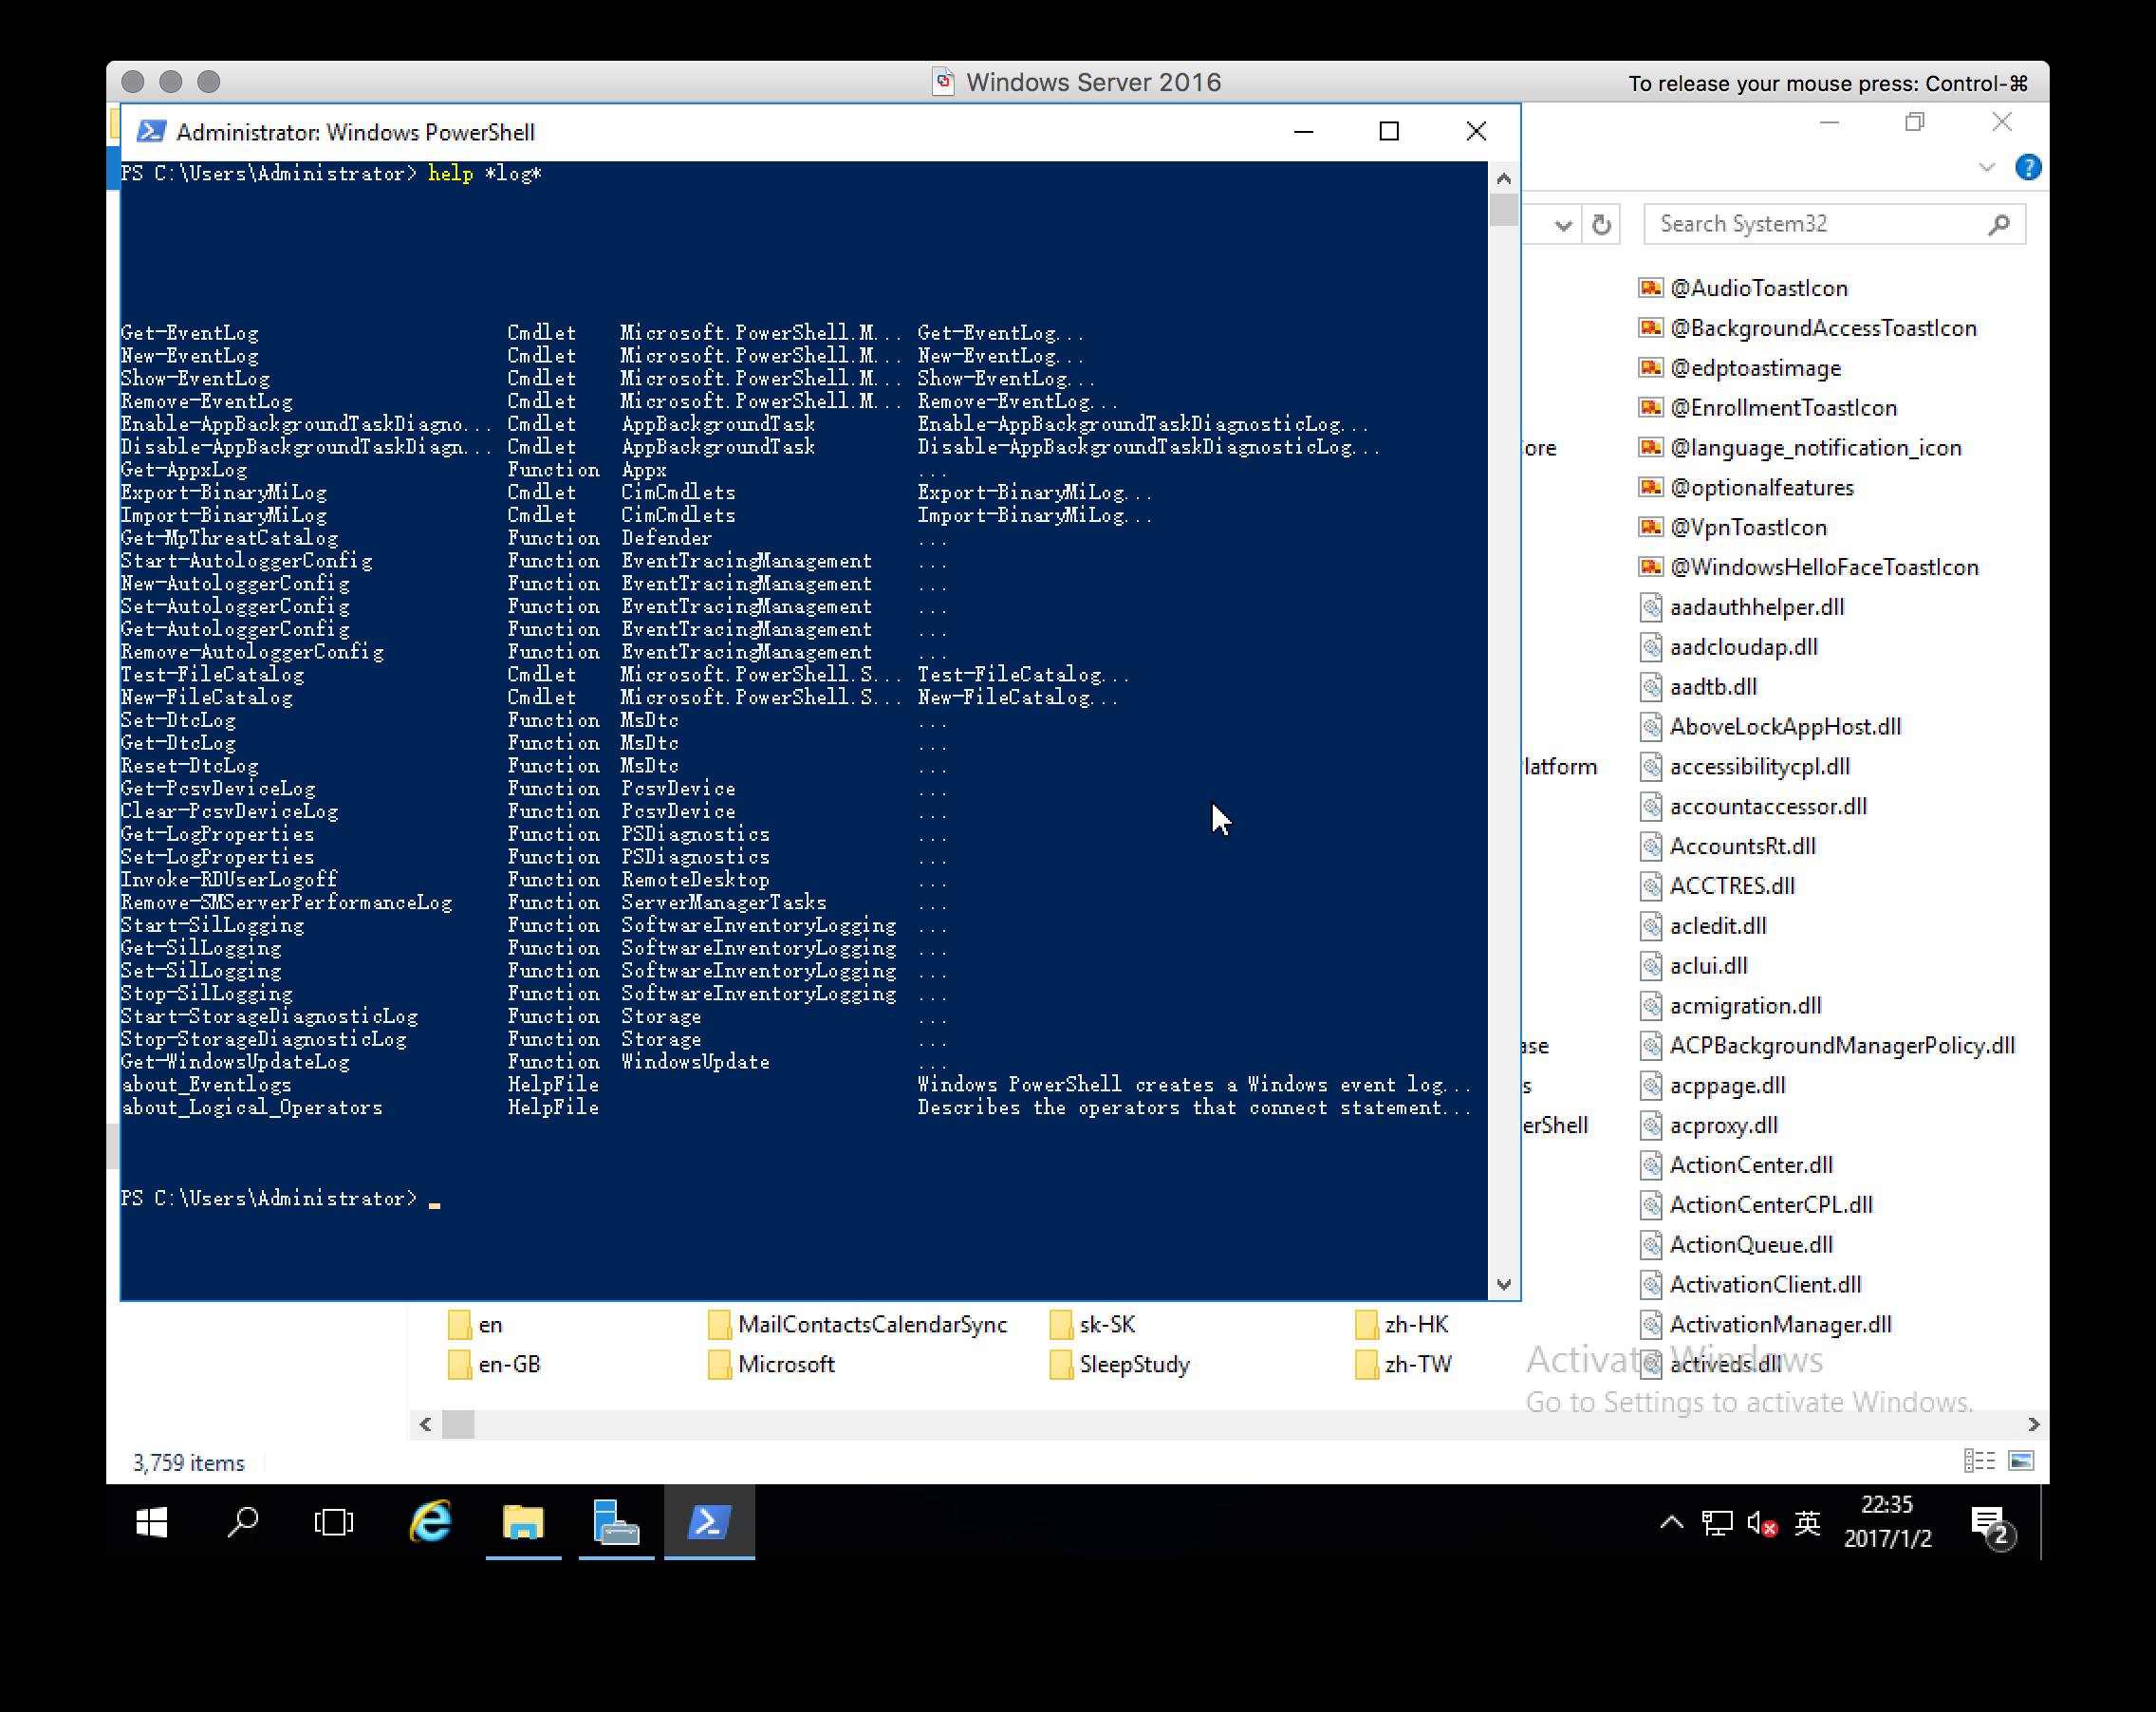Focus the Search System32 field
The width and height of the screenshot is (2156, 1712).
1834,224
